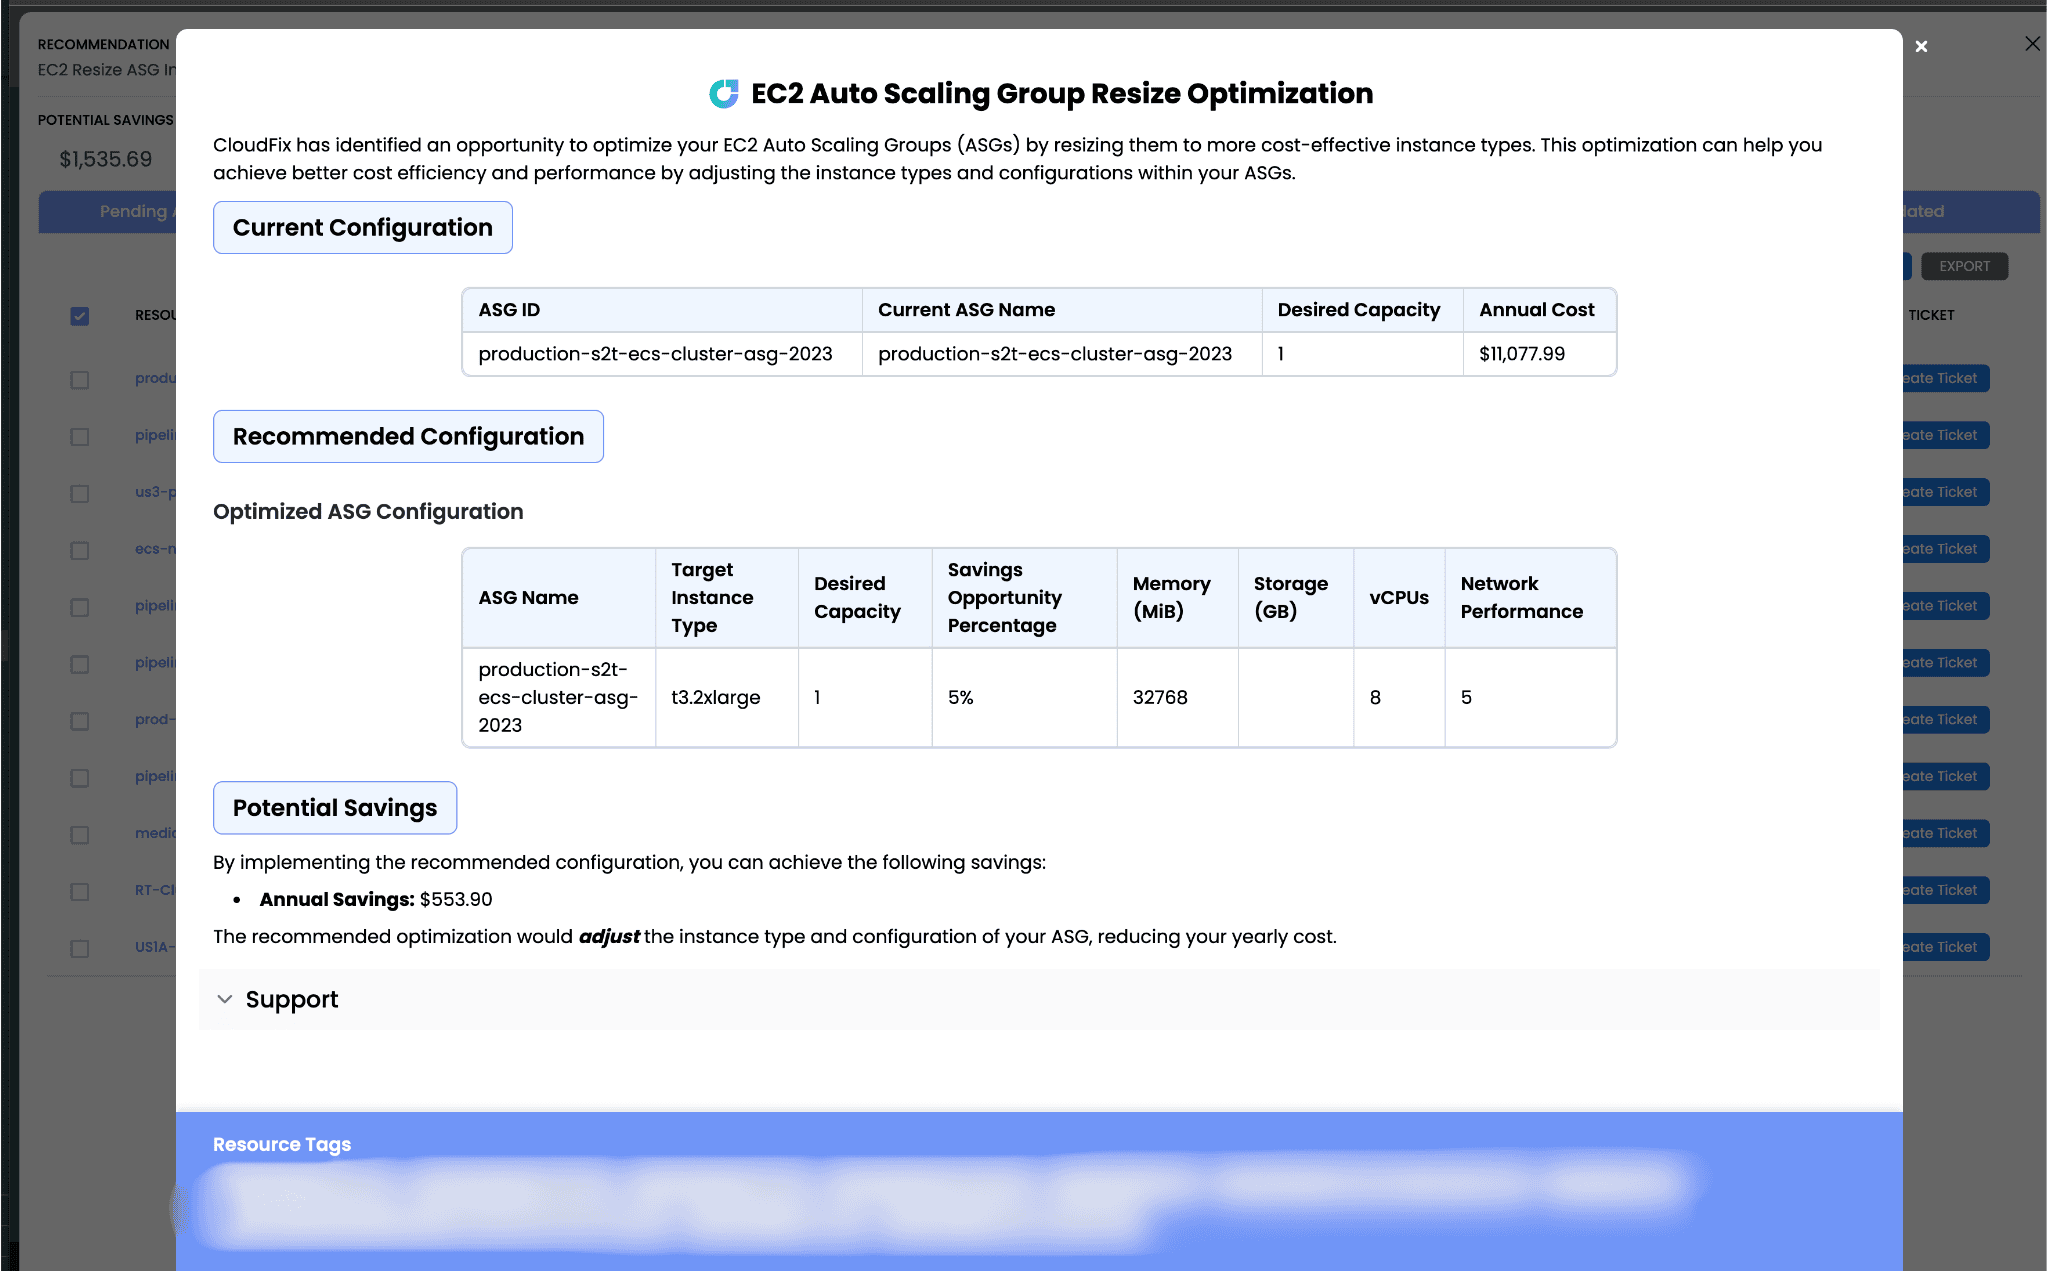Open the Support collapsible section

coord(1039,999)
